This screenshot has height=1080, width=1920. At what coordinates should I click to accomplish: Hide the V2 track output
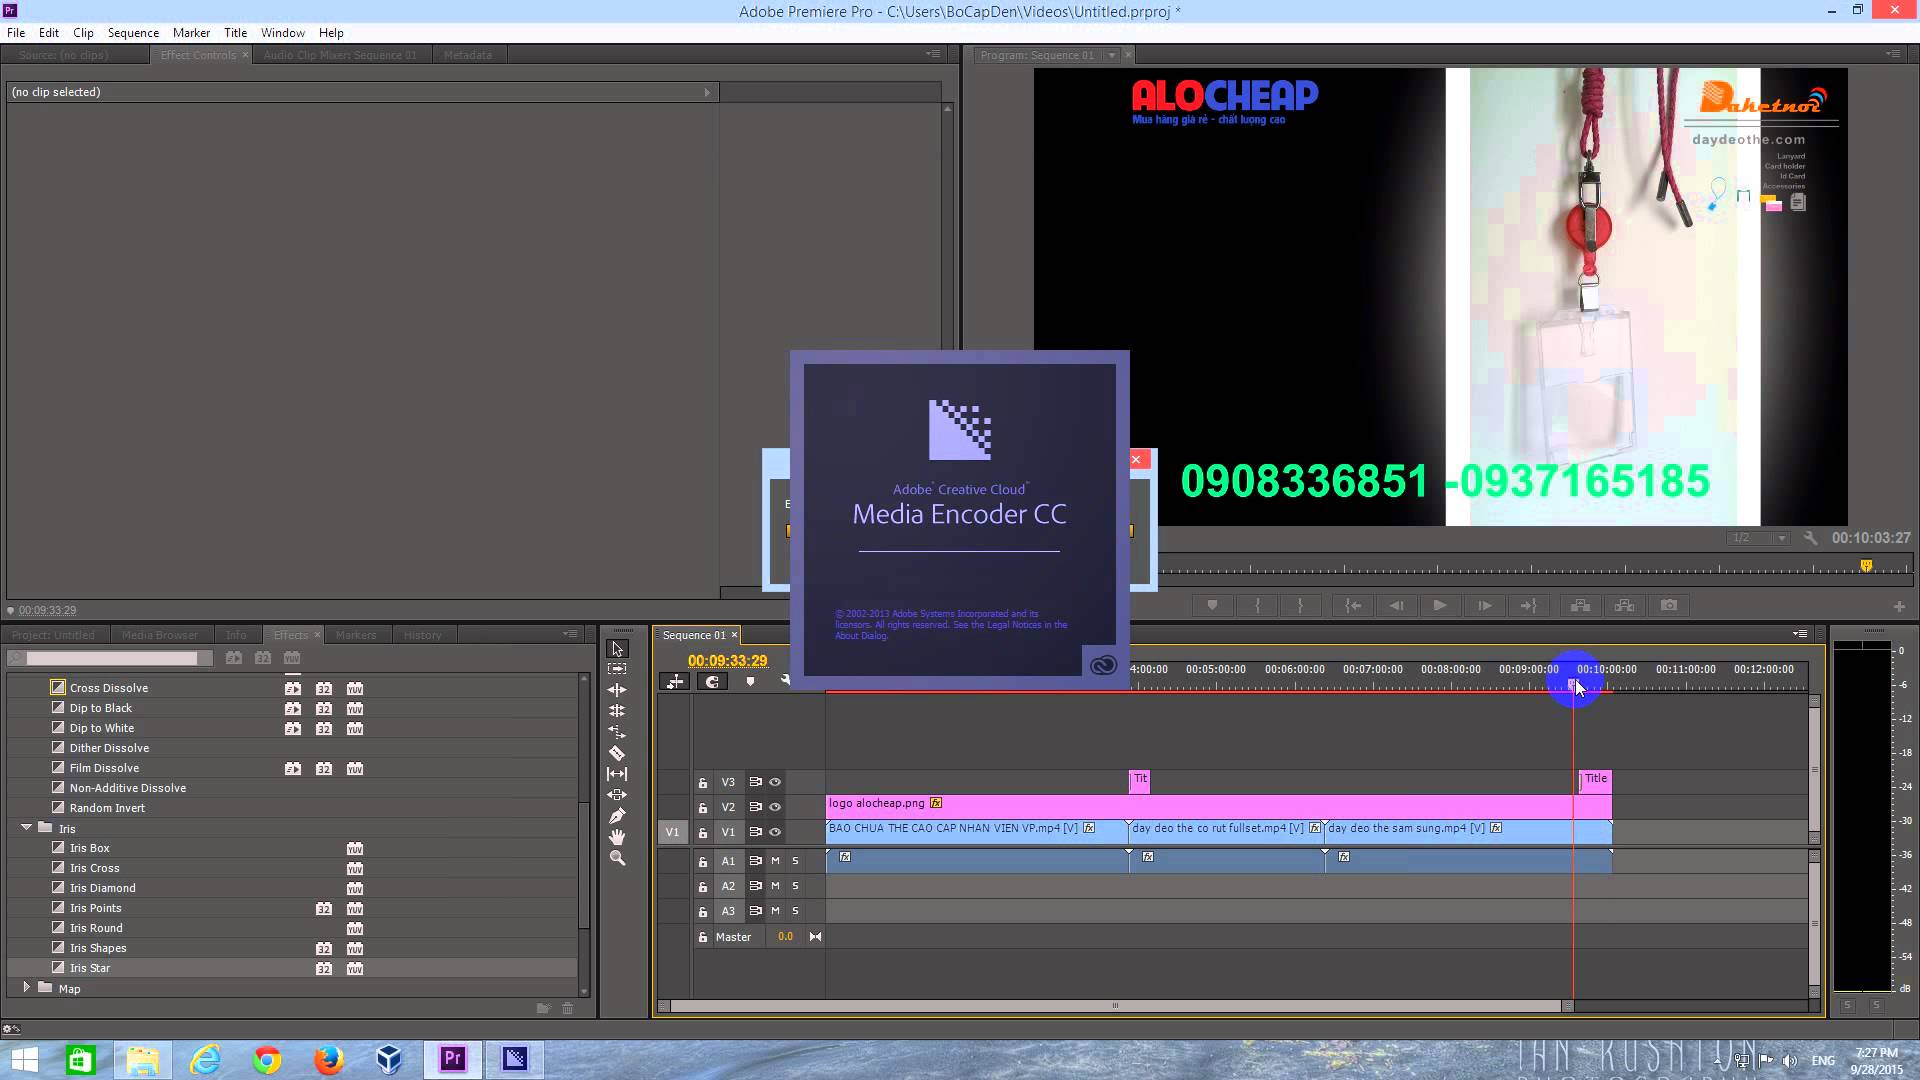point(775,807)
